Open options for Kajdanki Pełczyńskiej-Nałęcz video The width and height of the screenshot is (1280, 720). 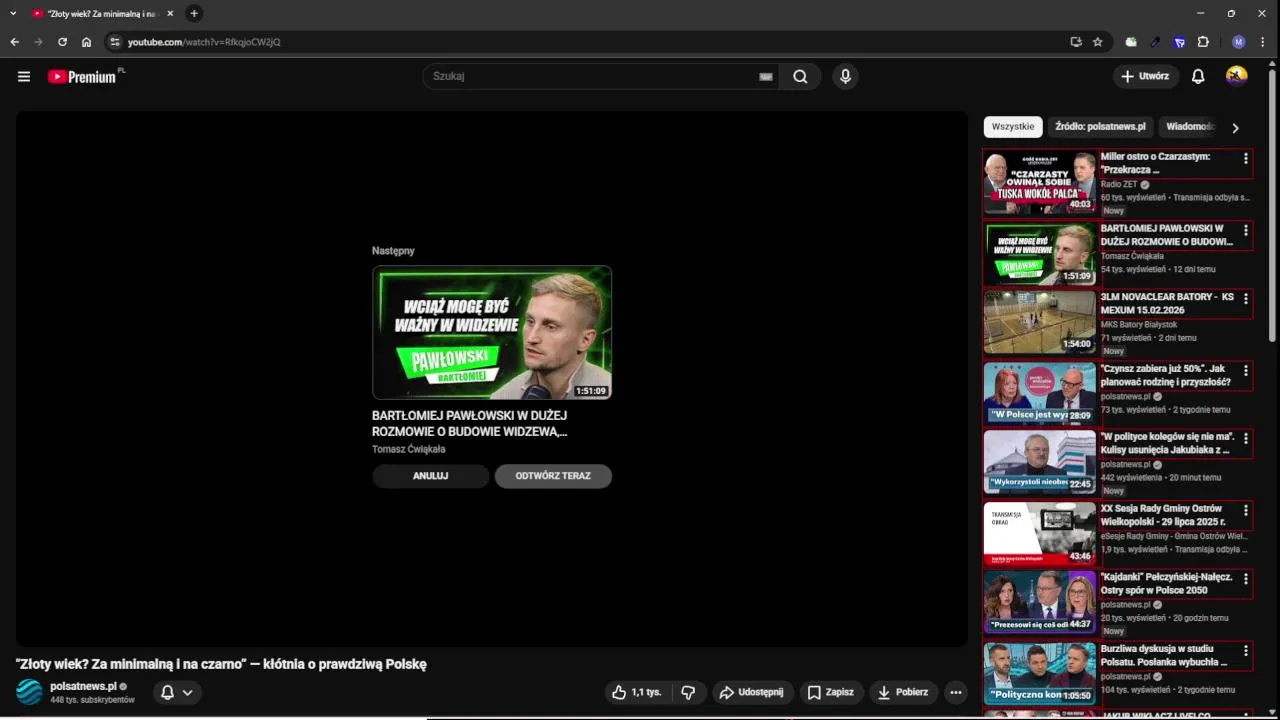click(x=1246, y=579)
